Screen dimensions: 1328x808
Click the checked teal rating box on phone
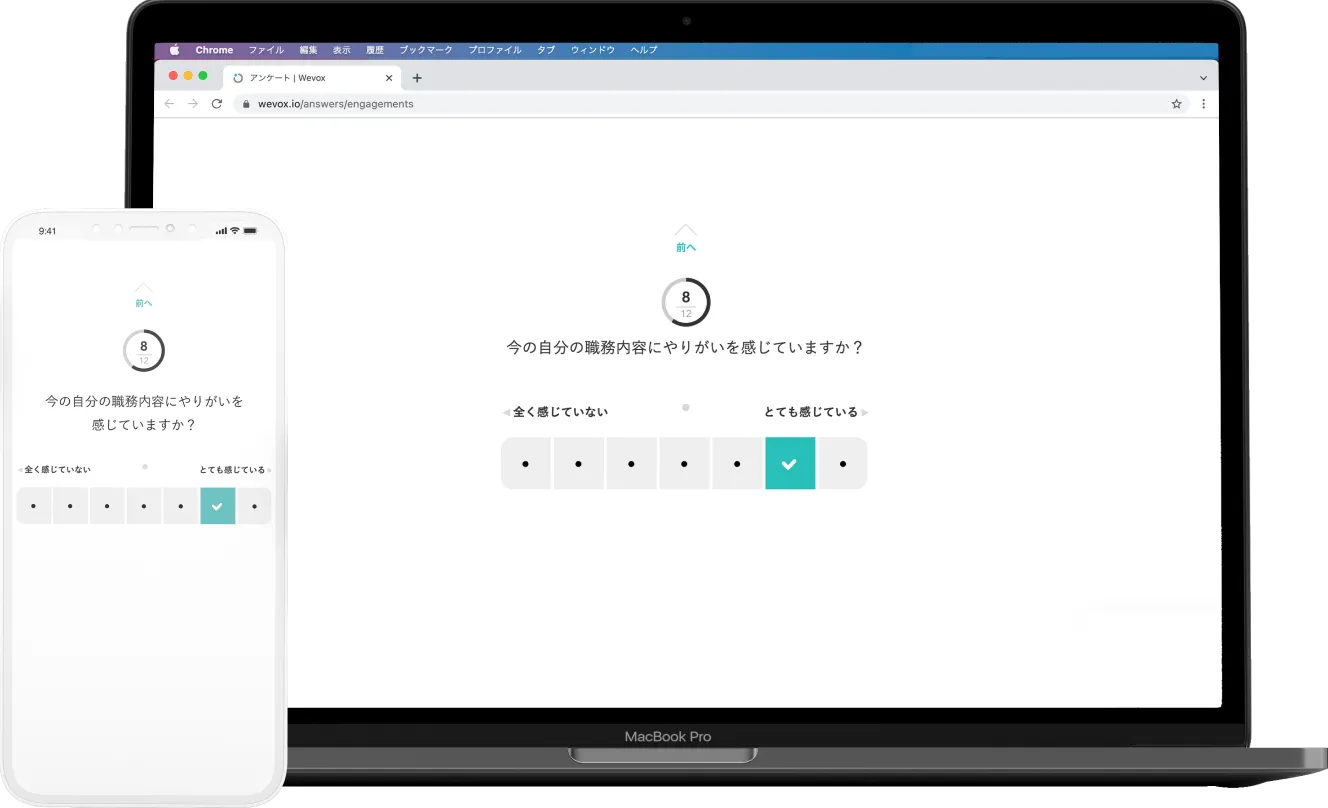coord(217,506)
